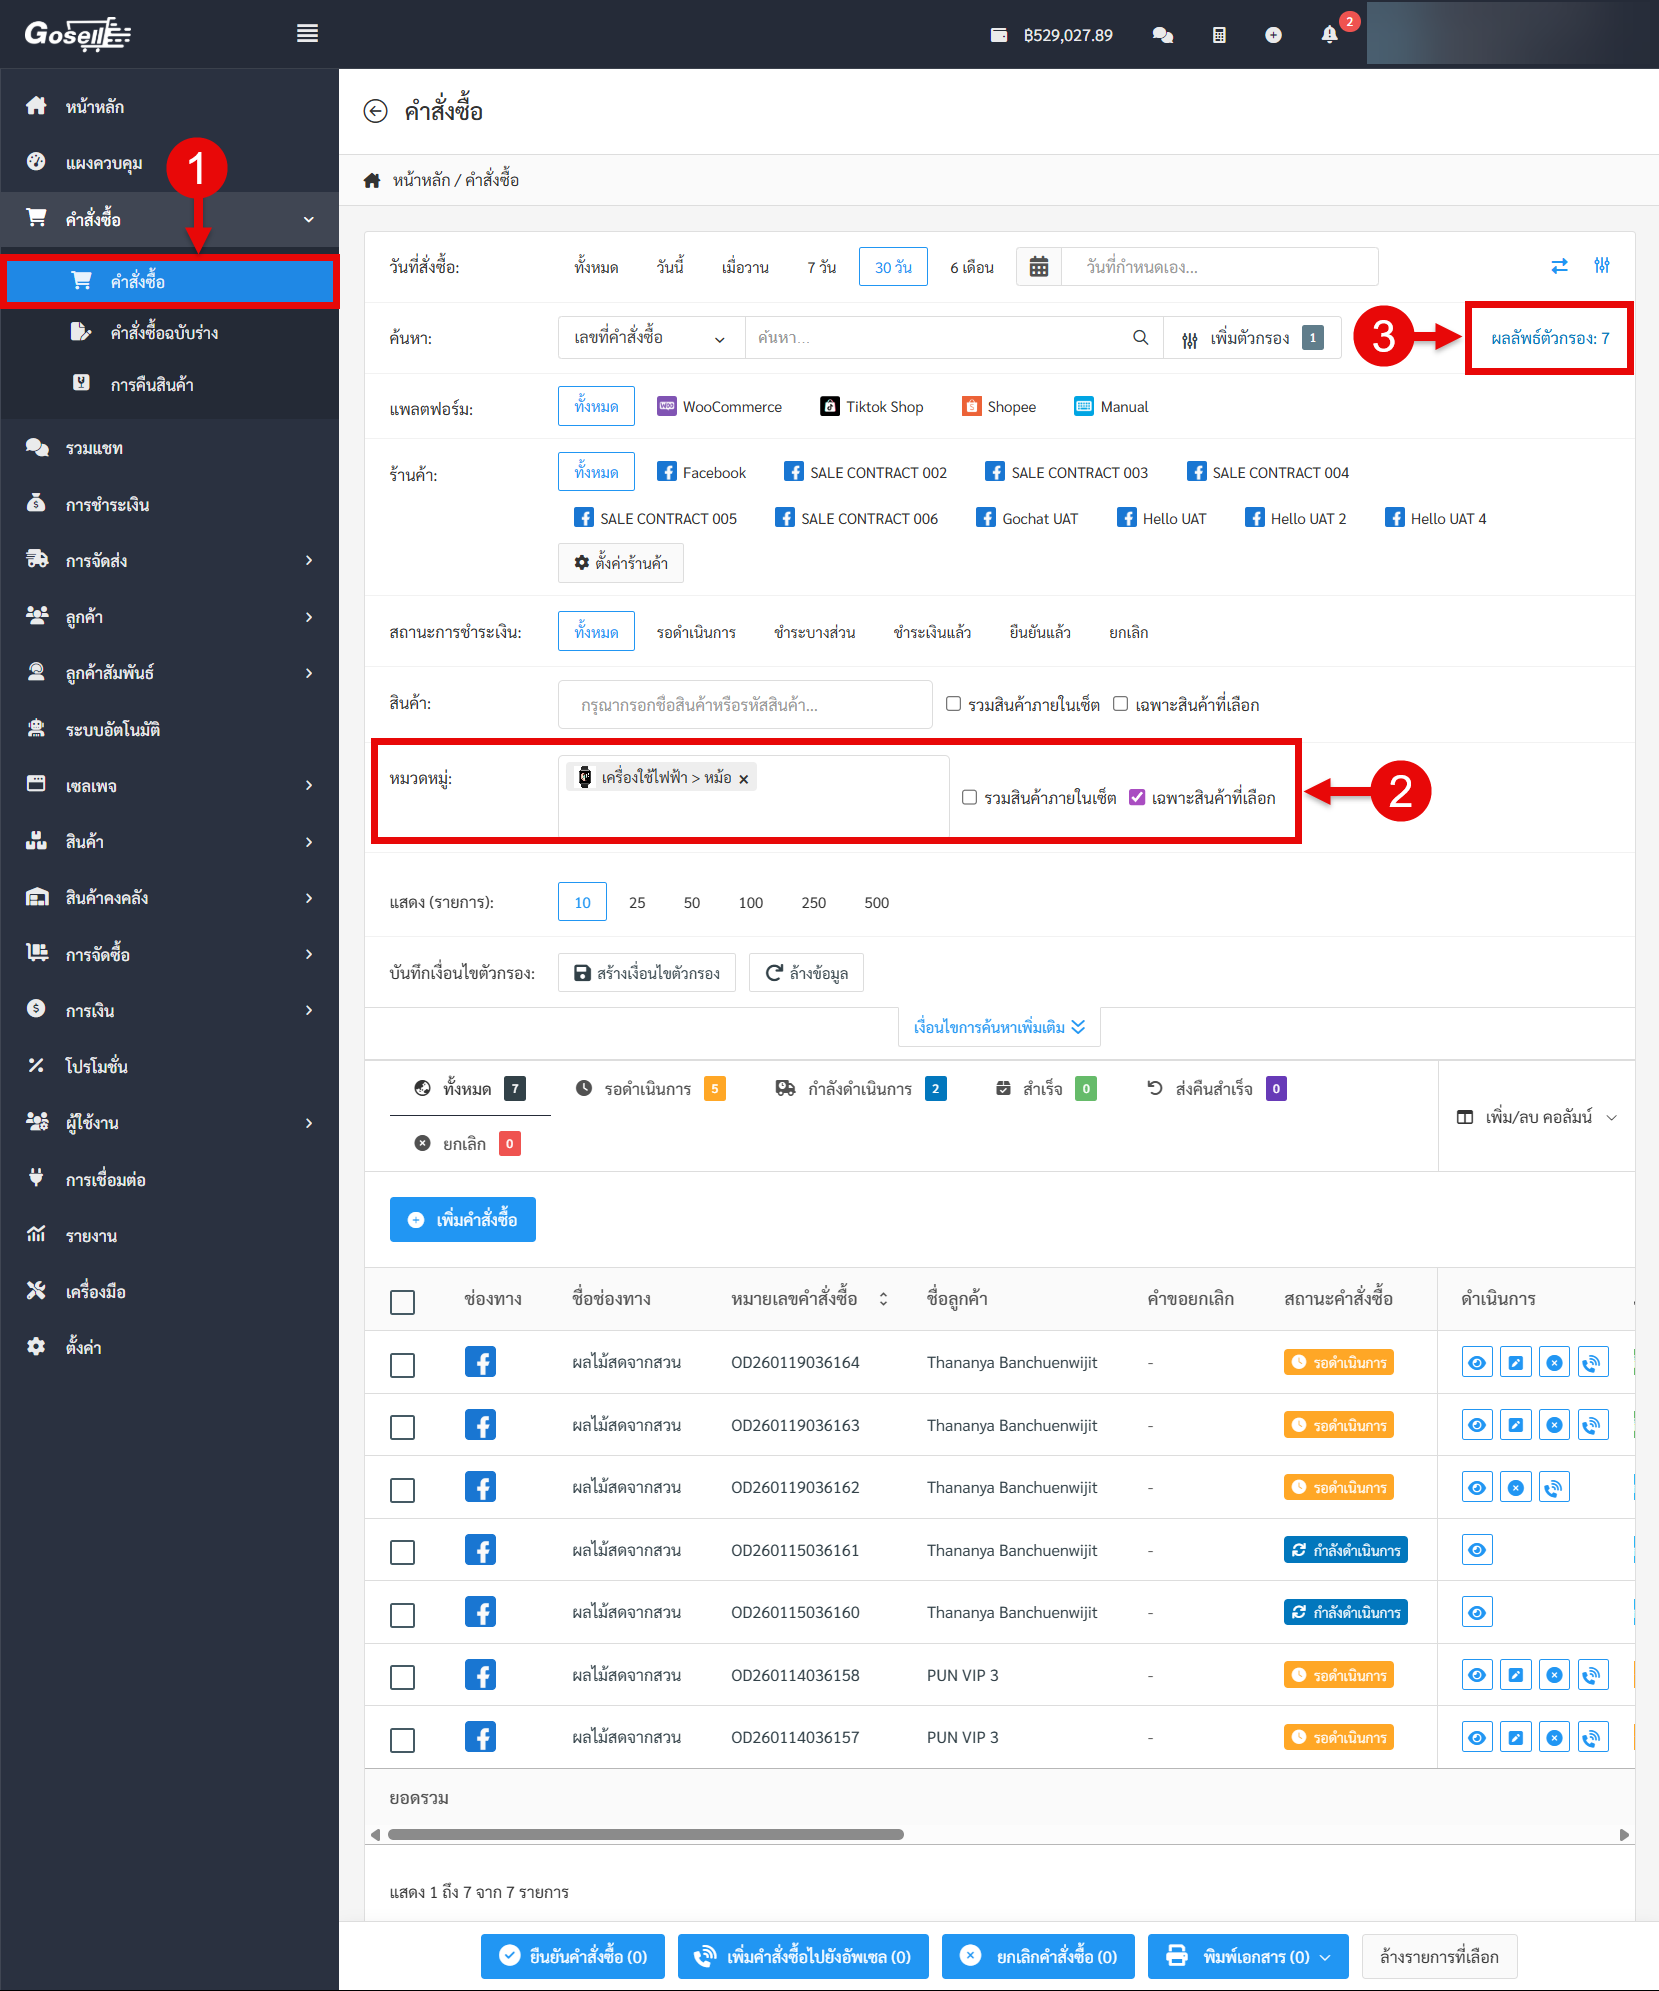The height and width of the screenshot is (1991, 1659).
Task: Open the chat messages icon in header
Action: tap(1162, 35)
